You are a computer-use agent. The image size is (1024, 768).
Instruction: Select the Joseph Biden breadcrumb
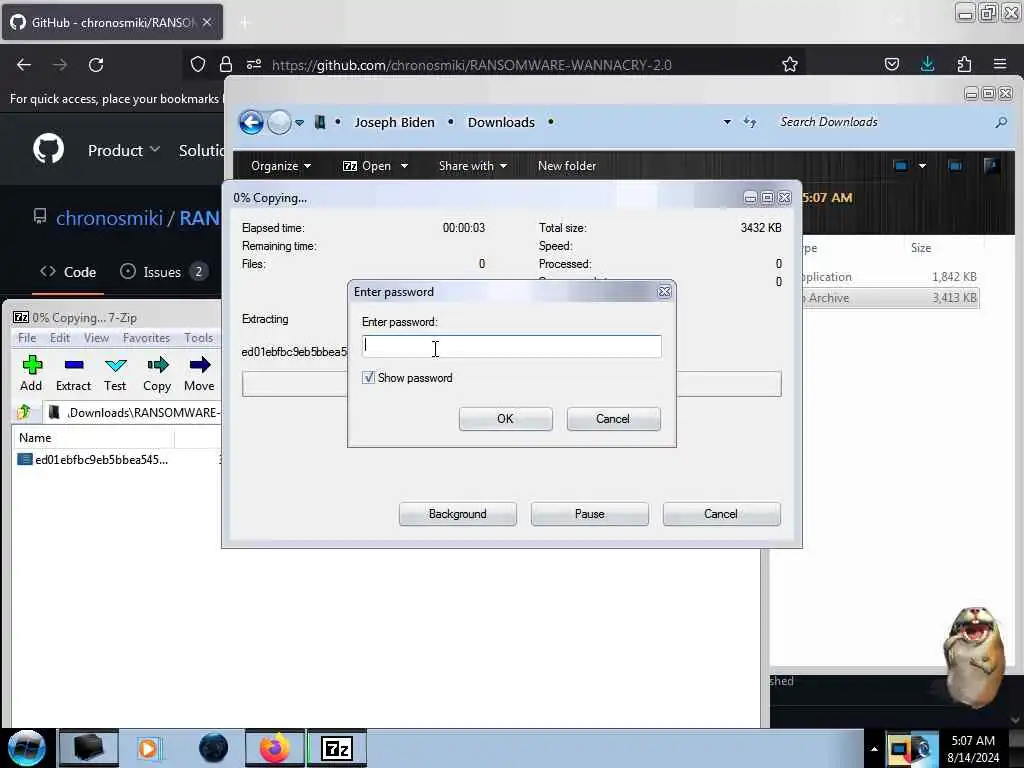click(x=394, y=122)
